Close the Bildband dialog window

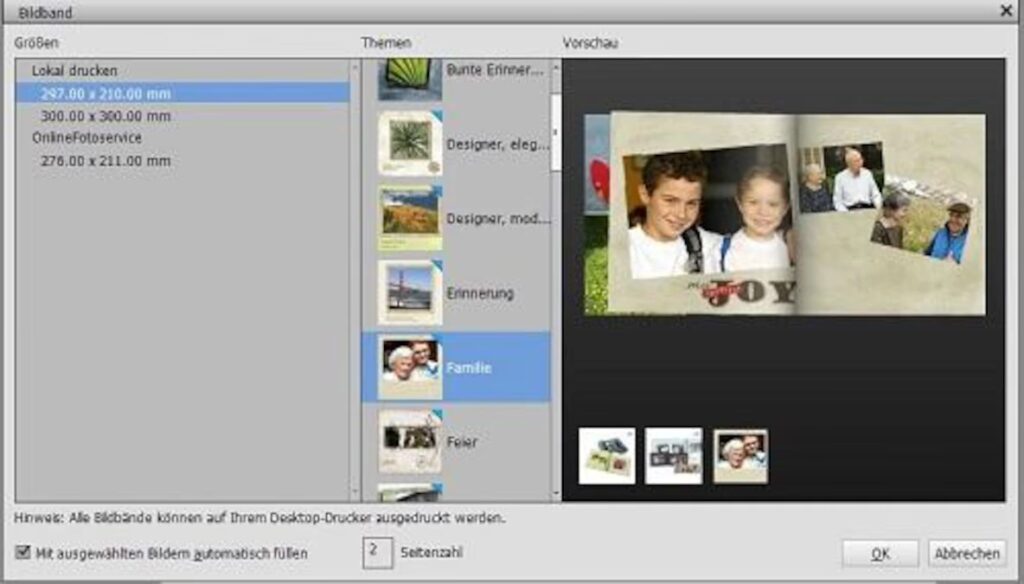pyautogui.click(x=1006, y=10)
